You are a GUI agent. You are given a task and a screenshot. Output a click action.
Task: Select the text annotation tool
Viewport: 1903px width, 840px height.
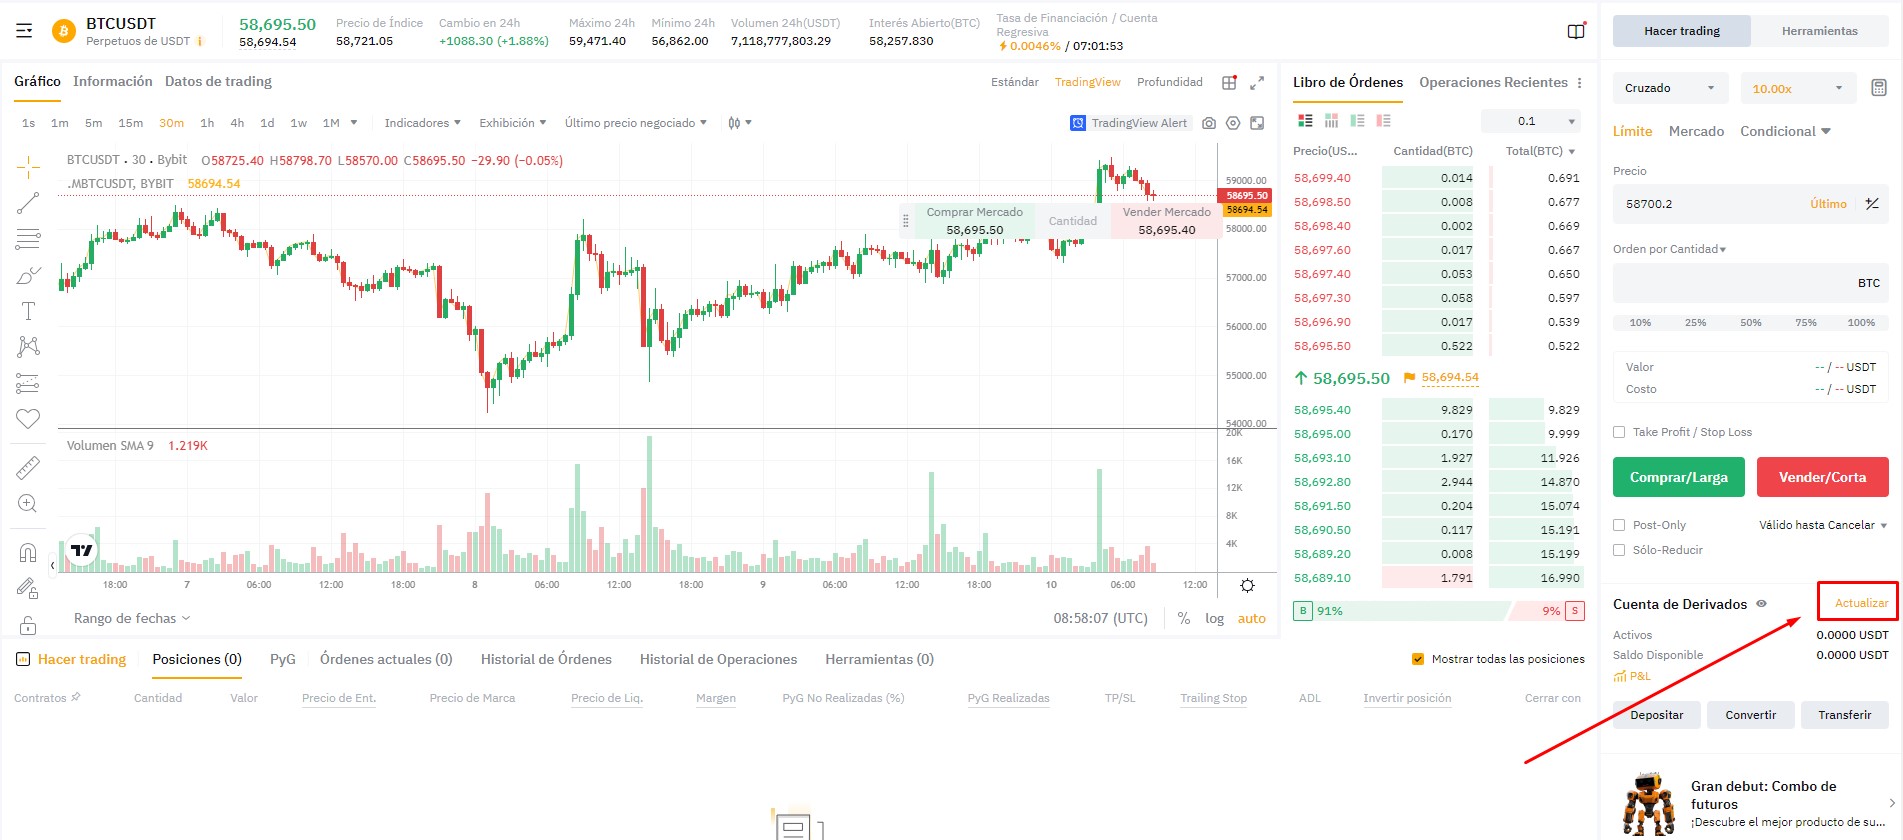click(28, 311)
